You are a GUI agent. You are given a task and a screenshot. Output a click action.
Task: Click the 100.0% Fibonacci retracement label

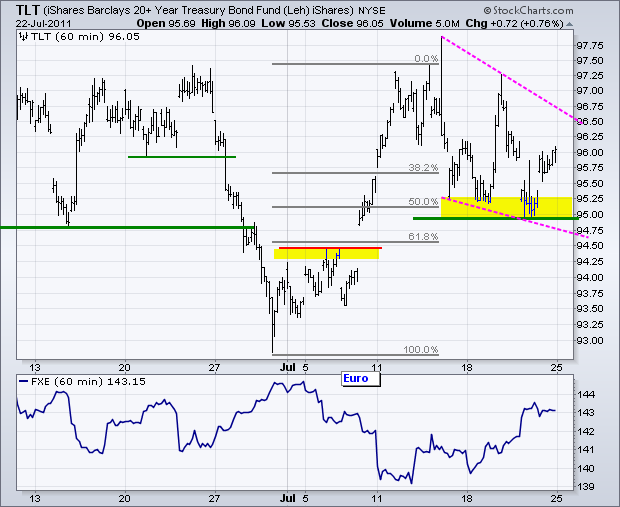coord(421,350)
